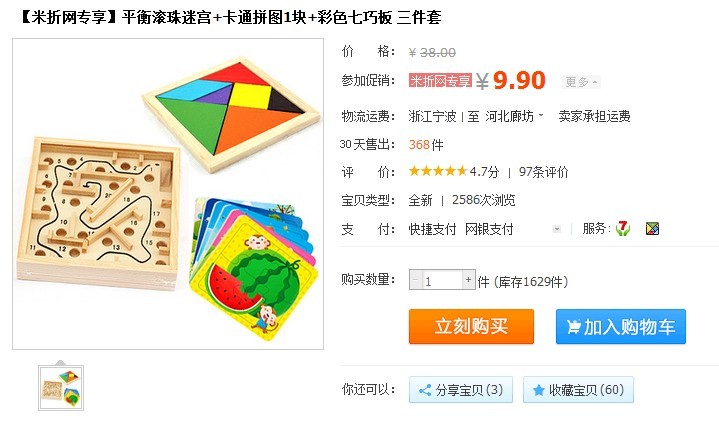Click the colorful square service badge icon

point(652,228)
